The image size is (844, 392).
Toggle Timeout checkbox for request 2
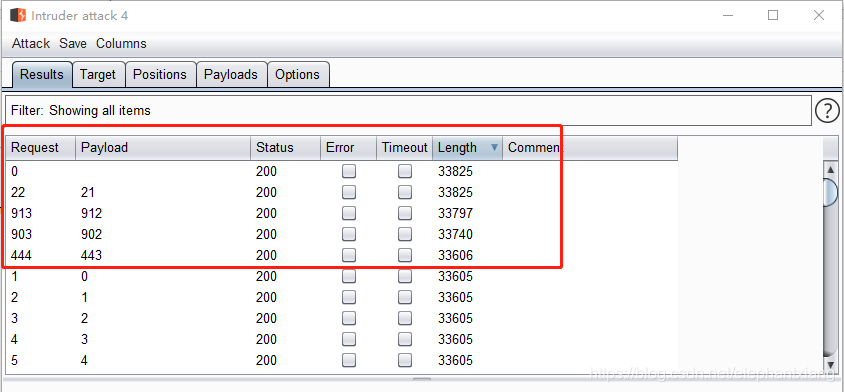[x=405, y=297]
